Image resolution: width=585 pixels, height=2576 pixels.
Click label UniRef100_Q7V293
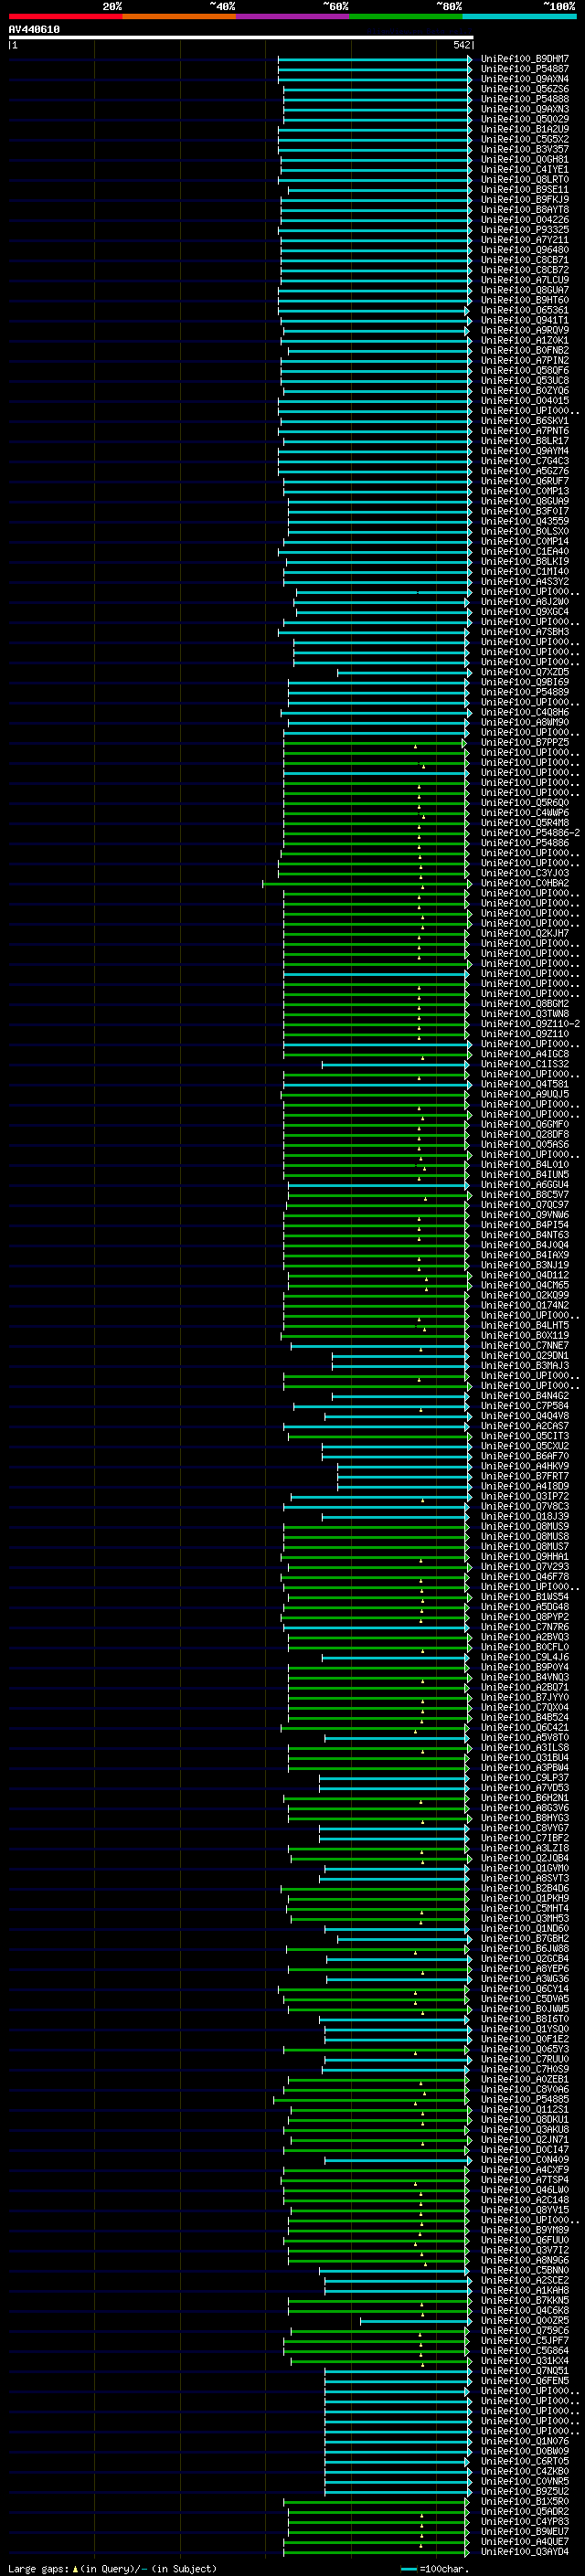pos(525,1566)
